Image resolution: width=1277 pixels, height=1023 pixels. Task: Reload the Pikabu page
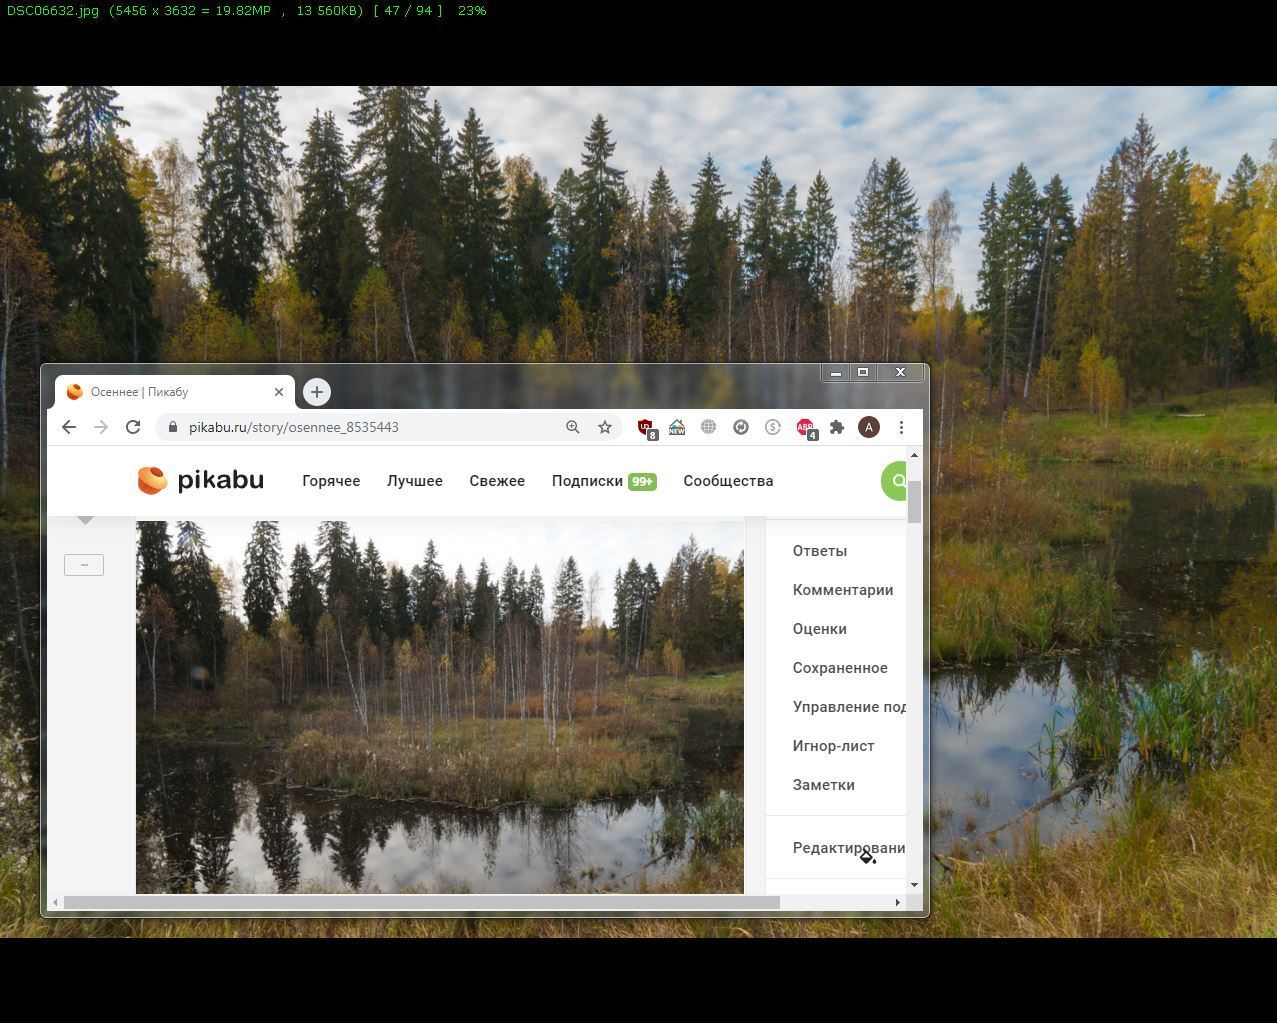tap(132, 427)
